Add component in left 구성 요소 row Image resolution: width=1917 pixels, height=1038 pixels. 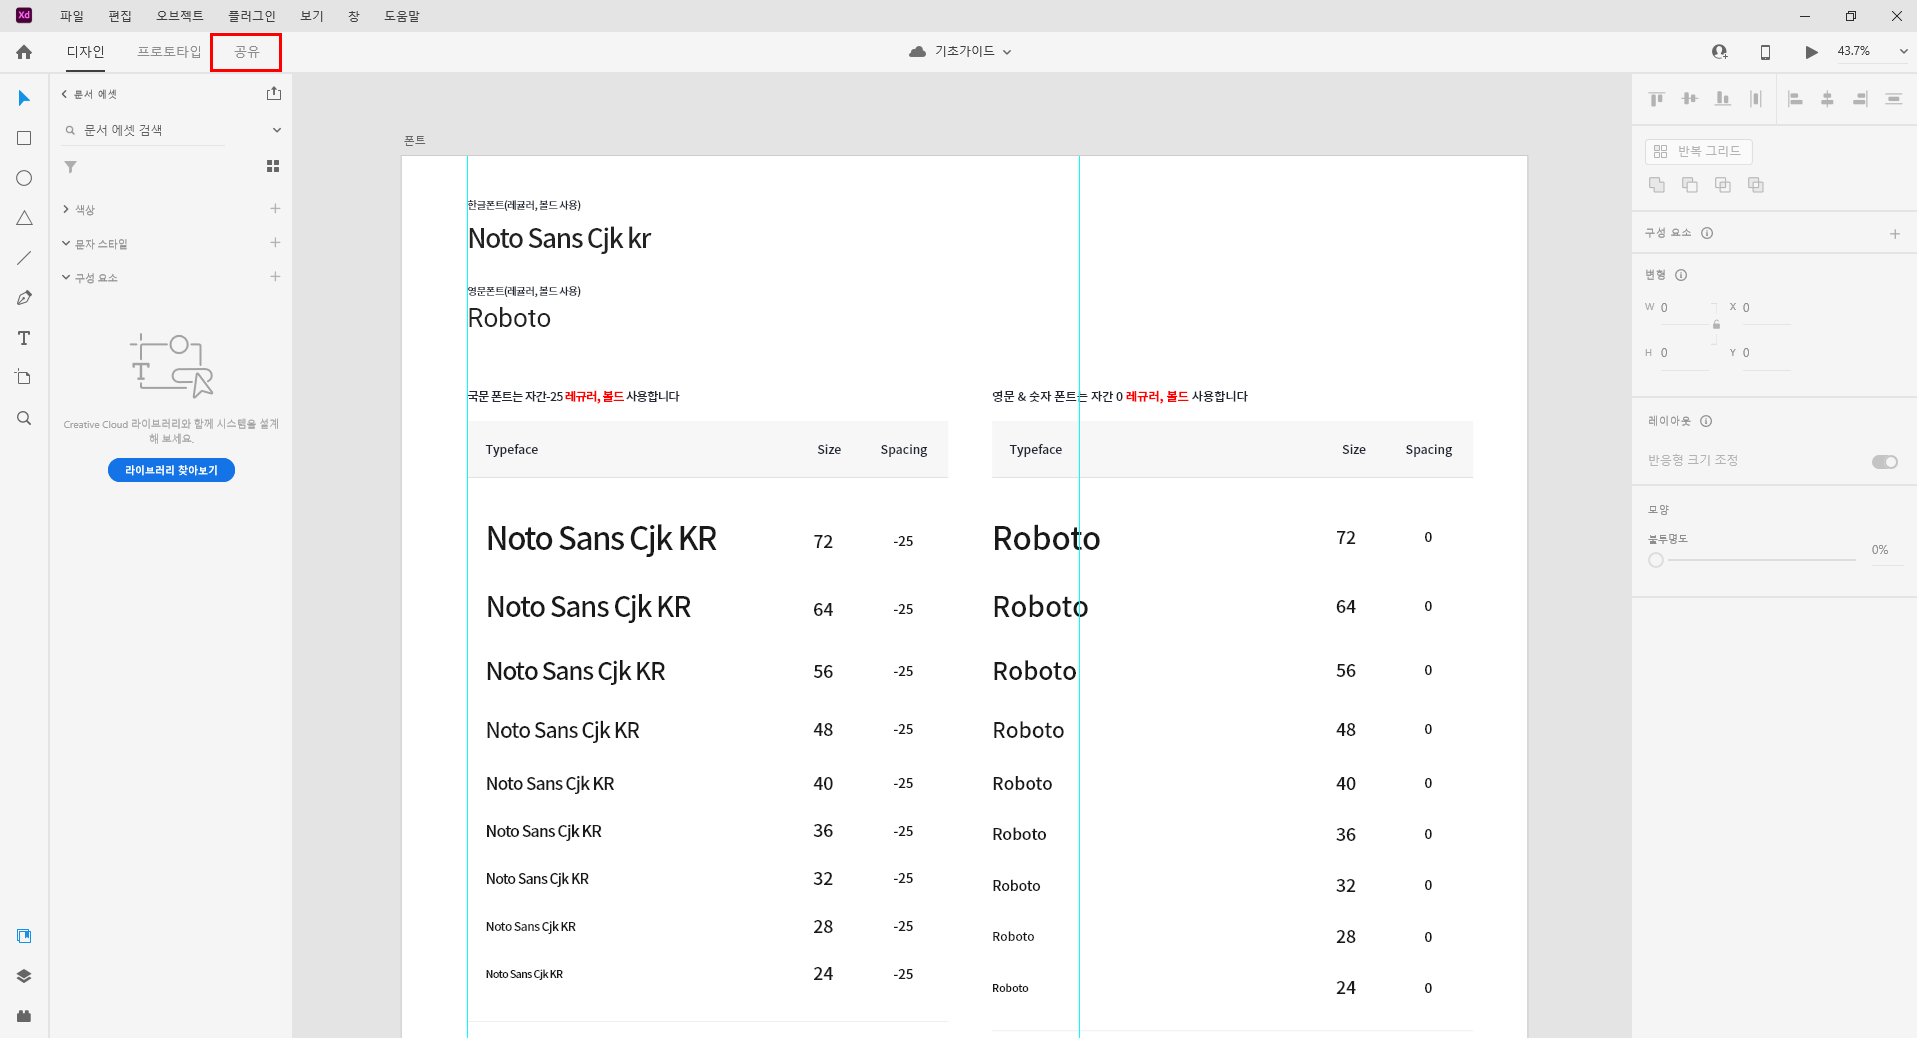(275, 277)
